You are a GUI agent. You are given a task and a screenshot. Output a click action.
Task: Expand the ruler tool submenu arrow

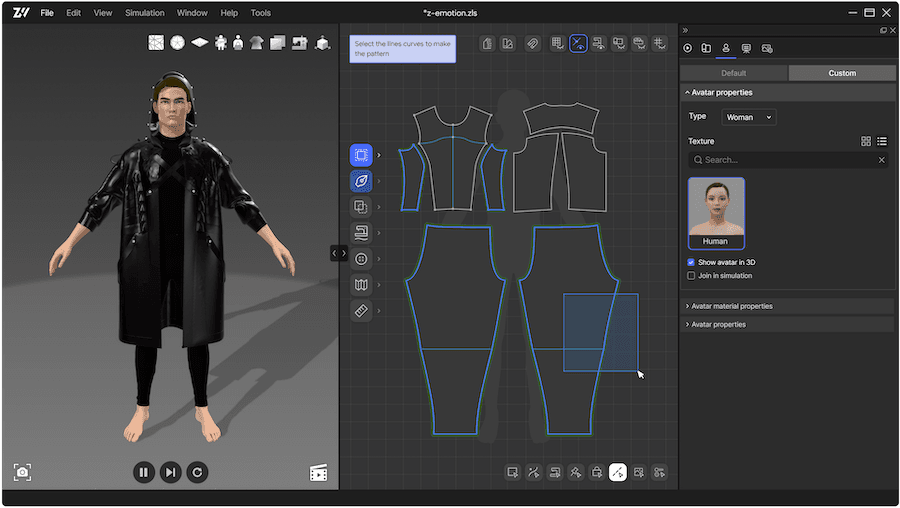pos(379,311)
